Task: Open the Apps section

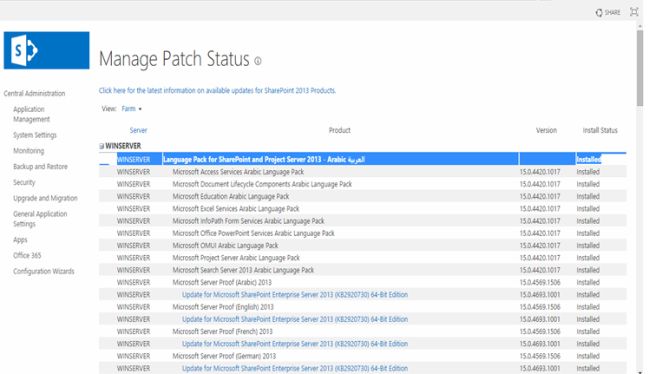Action: pyautogui.click(x=20, y=240)
